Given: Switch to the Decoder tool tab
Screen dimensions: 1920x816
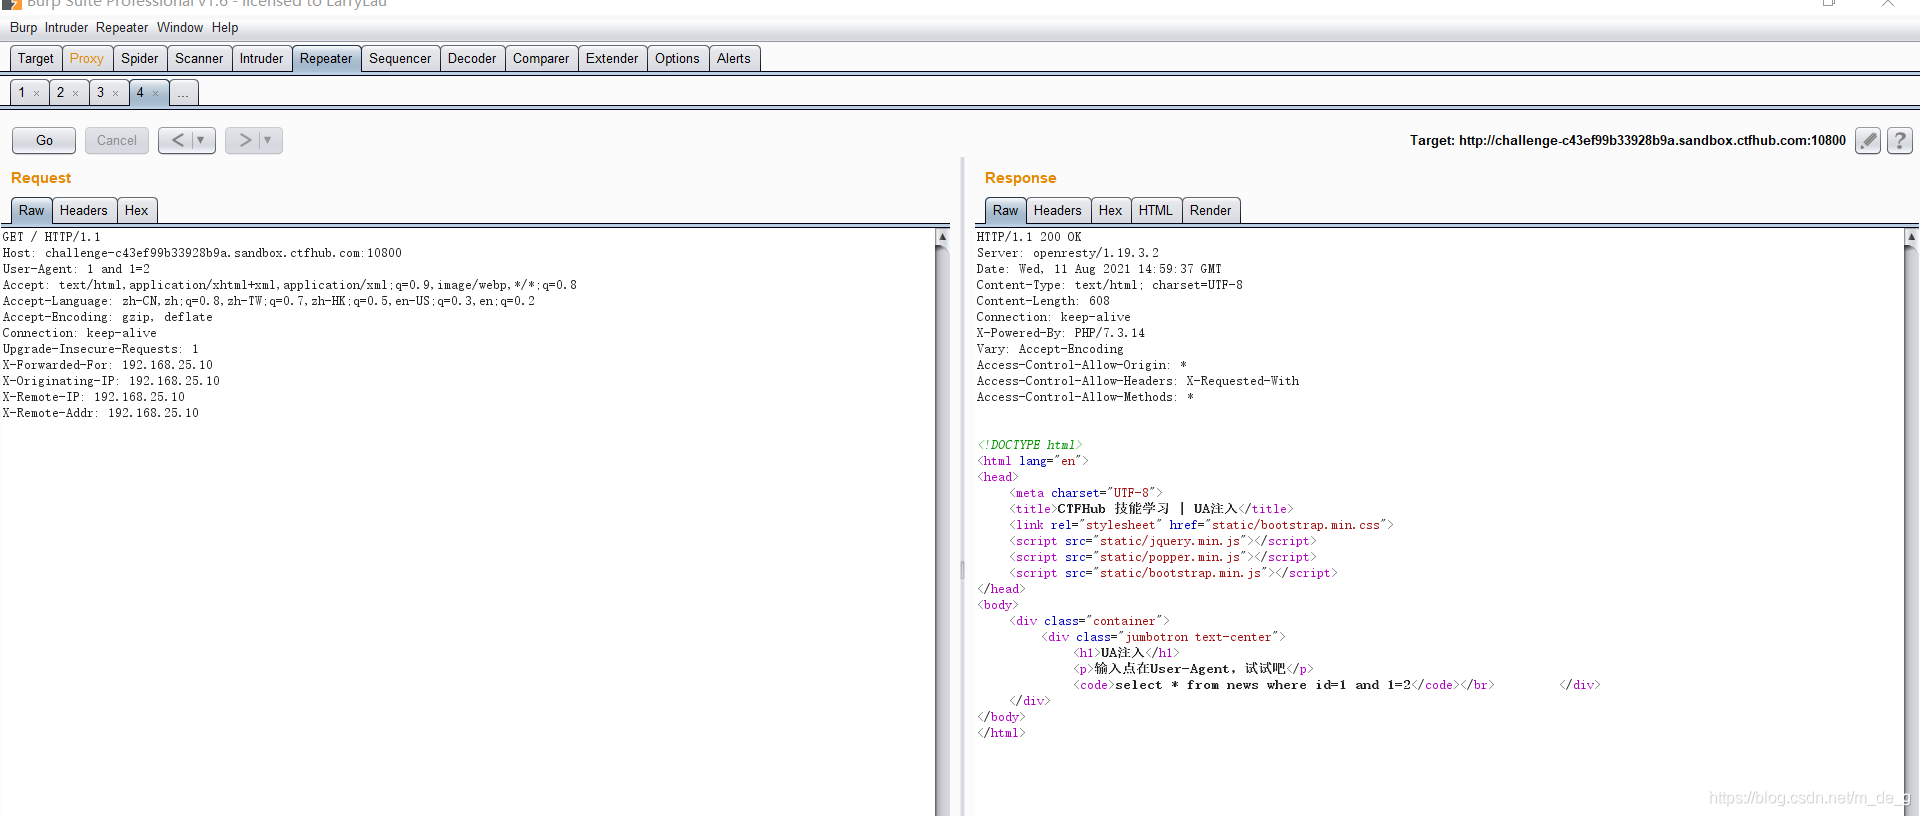Looking at the screenshot, I should tap(472, 59).
